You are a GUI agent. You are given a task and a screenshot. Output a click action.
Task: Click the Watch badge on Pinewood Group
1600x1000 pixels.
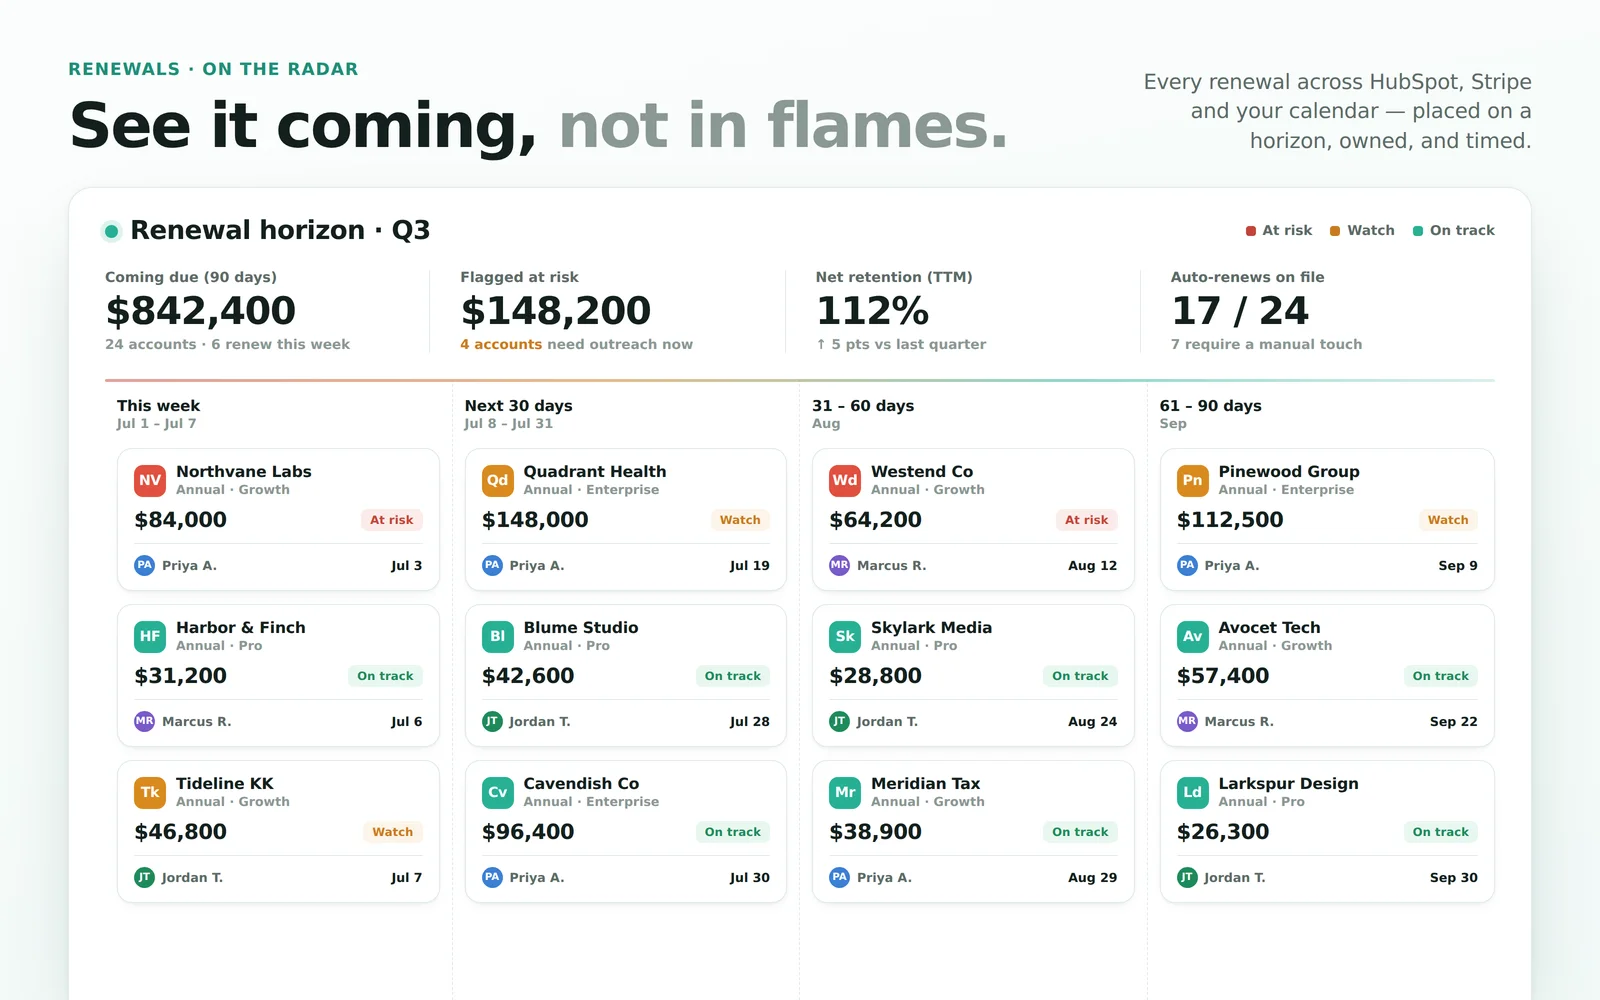click(1448, 520)
